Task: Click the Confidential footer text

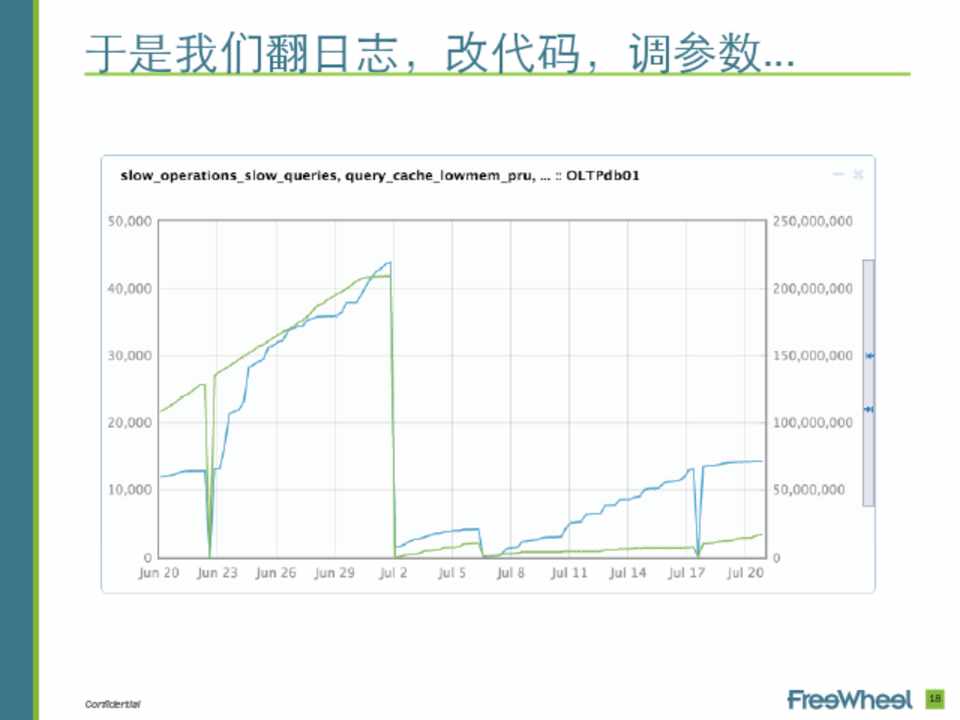Action: point(112,704)
